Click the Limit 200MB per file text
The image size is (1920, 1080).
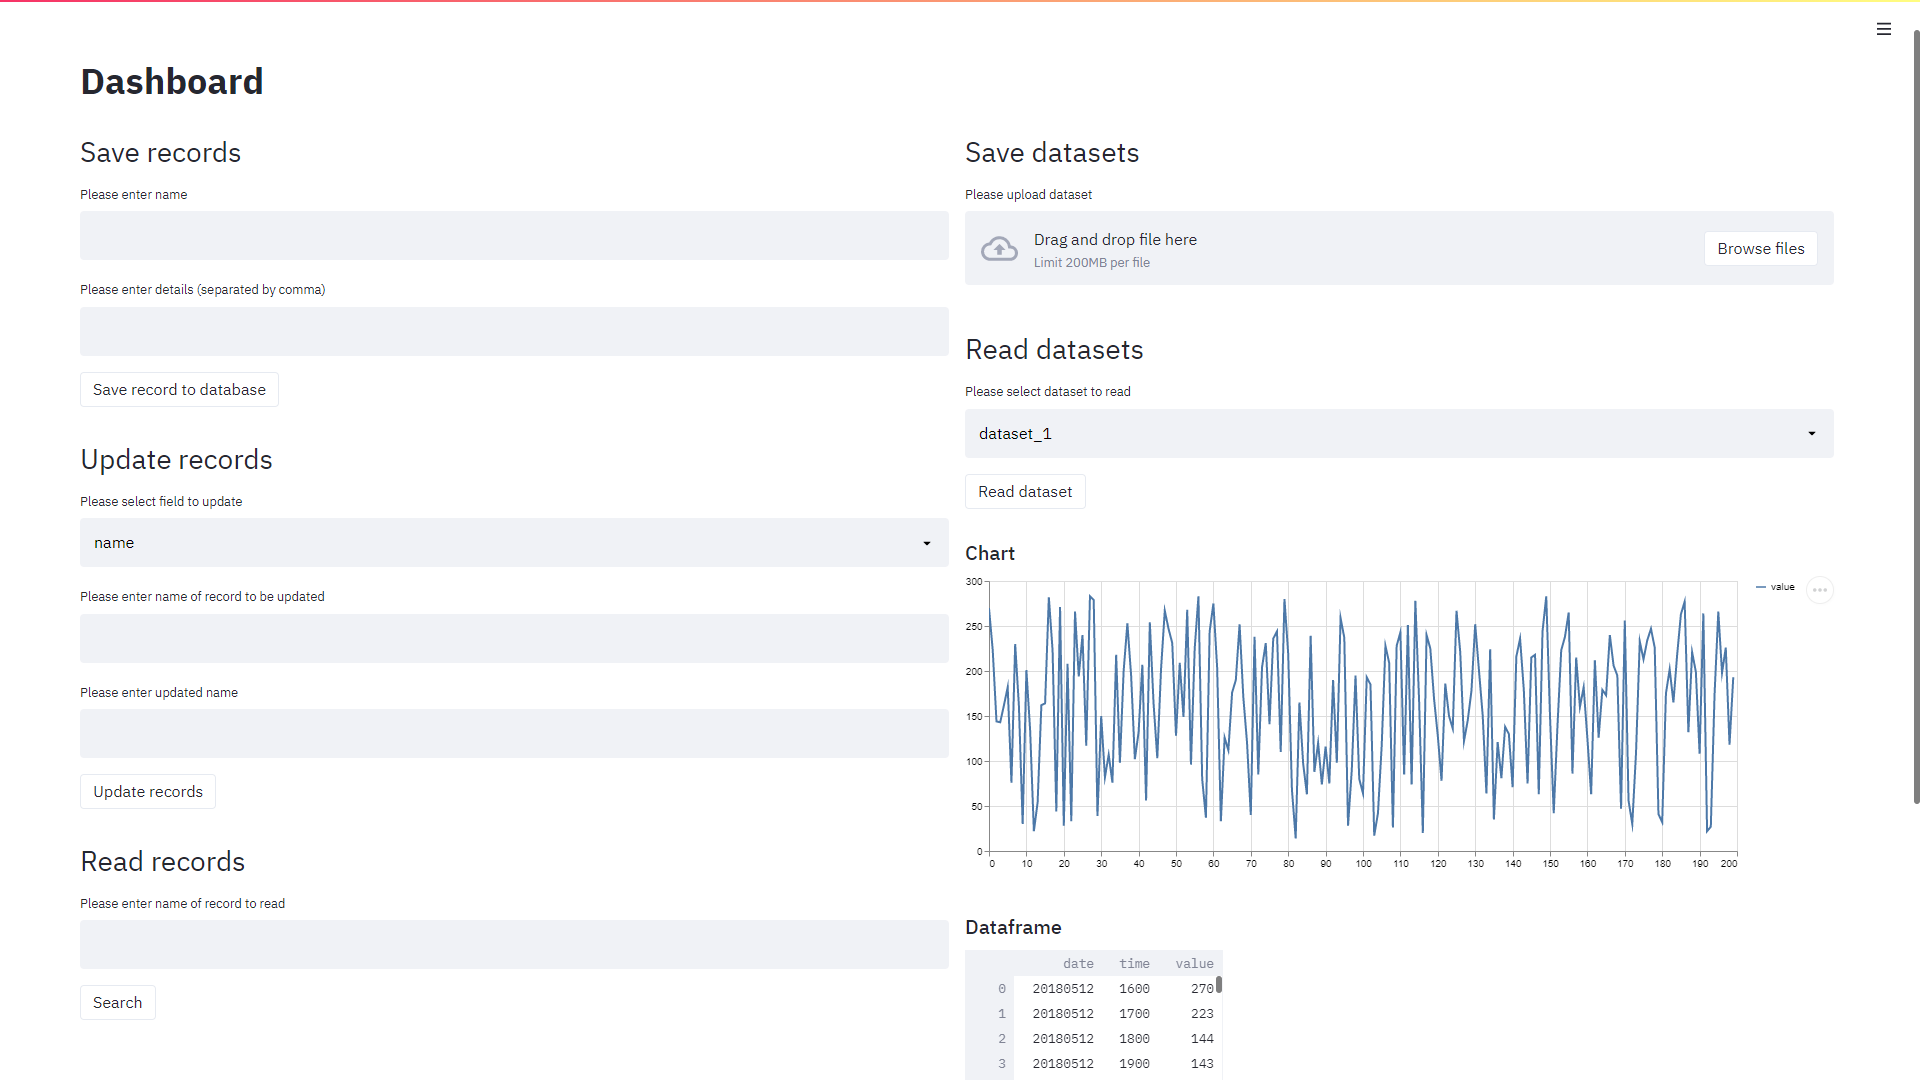click(x=1092, y=263)
